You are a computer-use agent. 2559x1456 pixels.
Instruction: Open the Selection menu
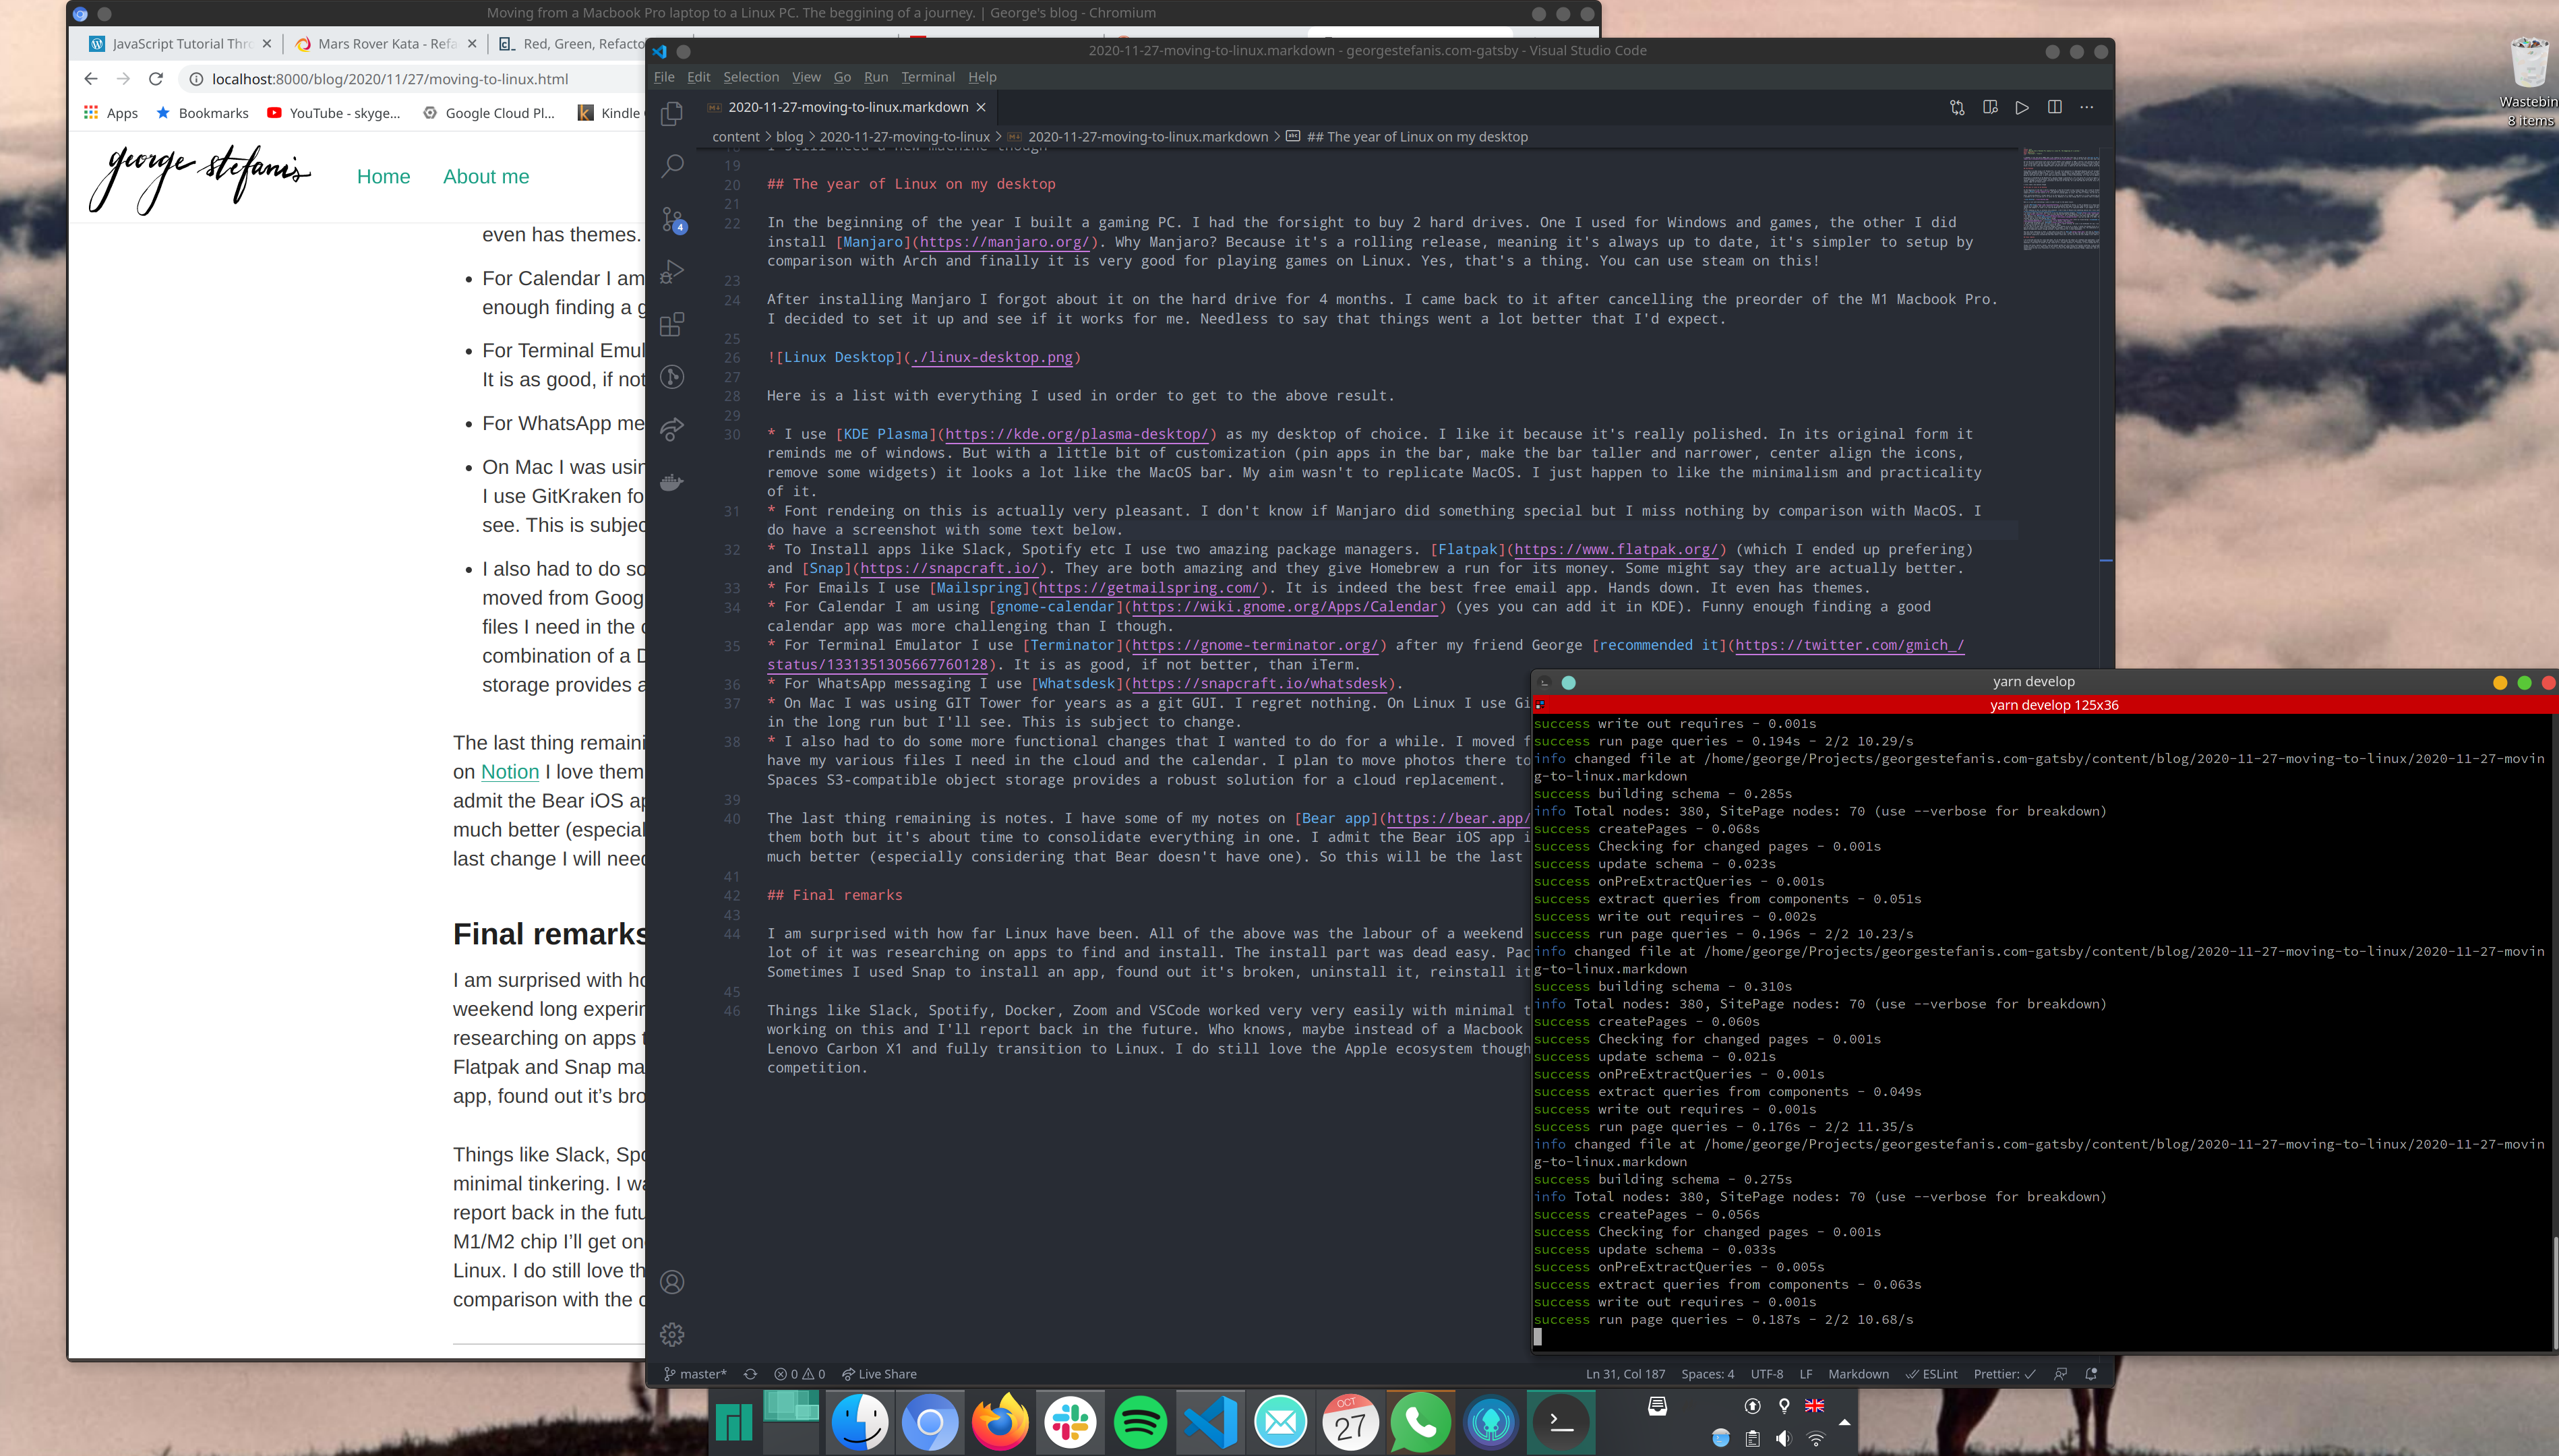click(751, 77)
